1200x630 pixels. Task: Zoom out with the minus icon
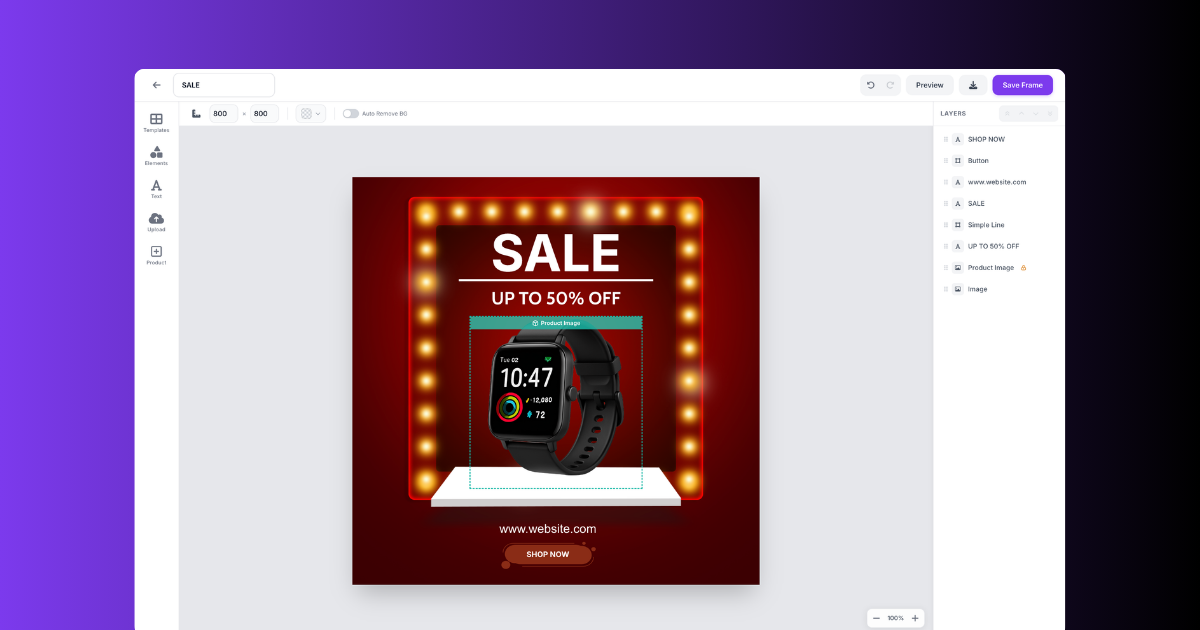pos(876,618)
